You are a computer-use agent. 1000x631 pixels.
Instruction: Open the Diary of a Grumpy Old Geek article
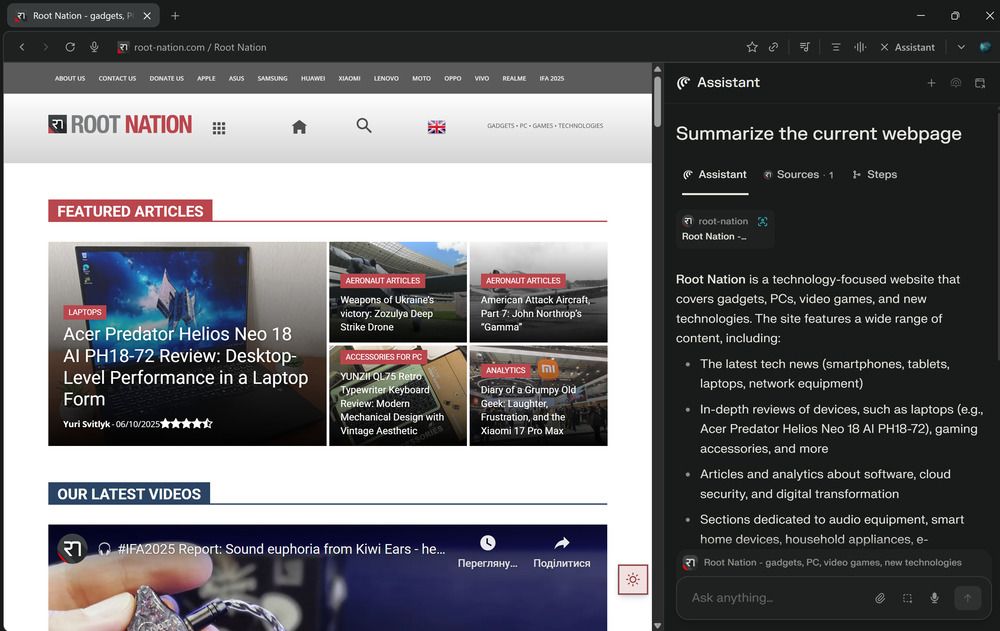pyautogui.click(x=527, y=410)
